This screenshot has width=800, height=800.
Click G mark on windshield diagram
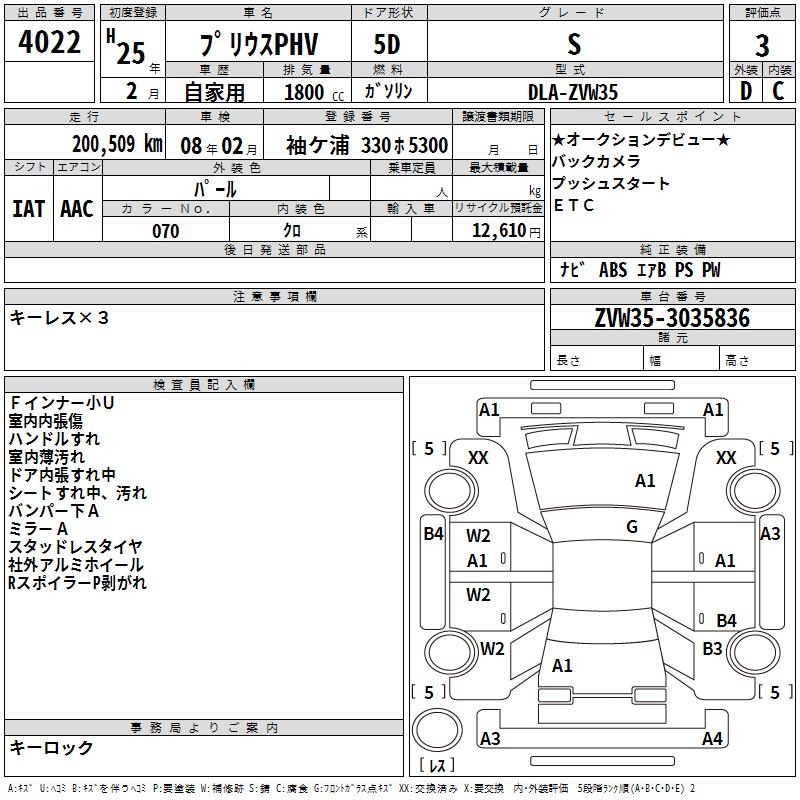click(x=632, y=527)
